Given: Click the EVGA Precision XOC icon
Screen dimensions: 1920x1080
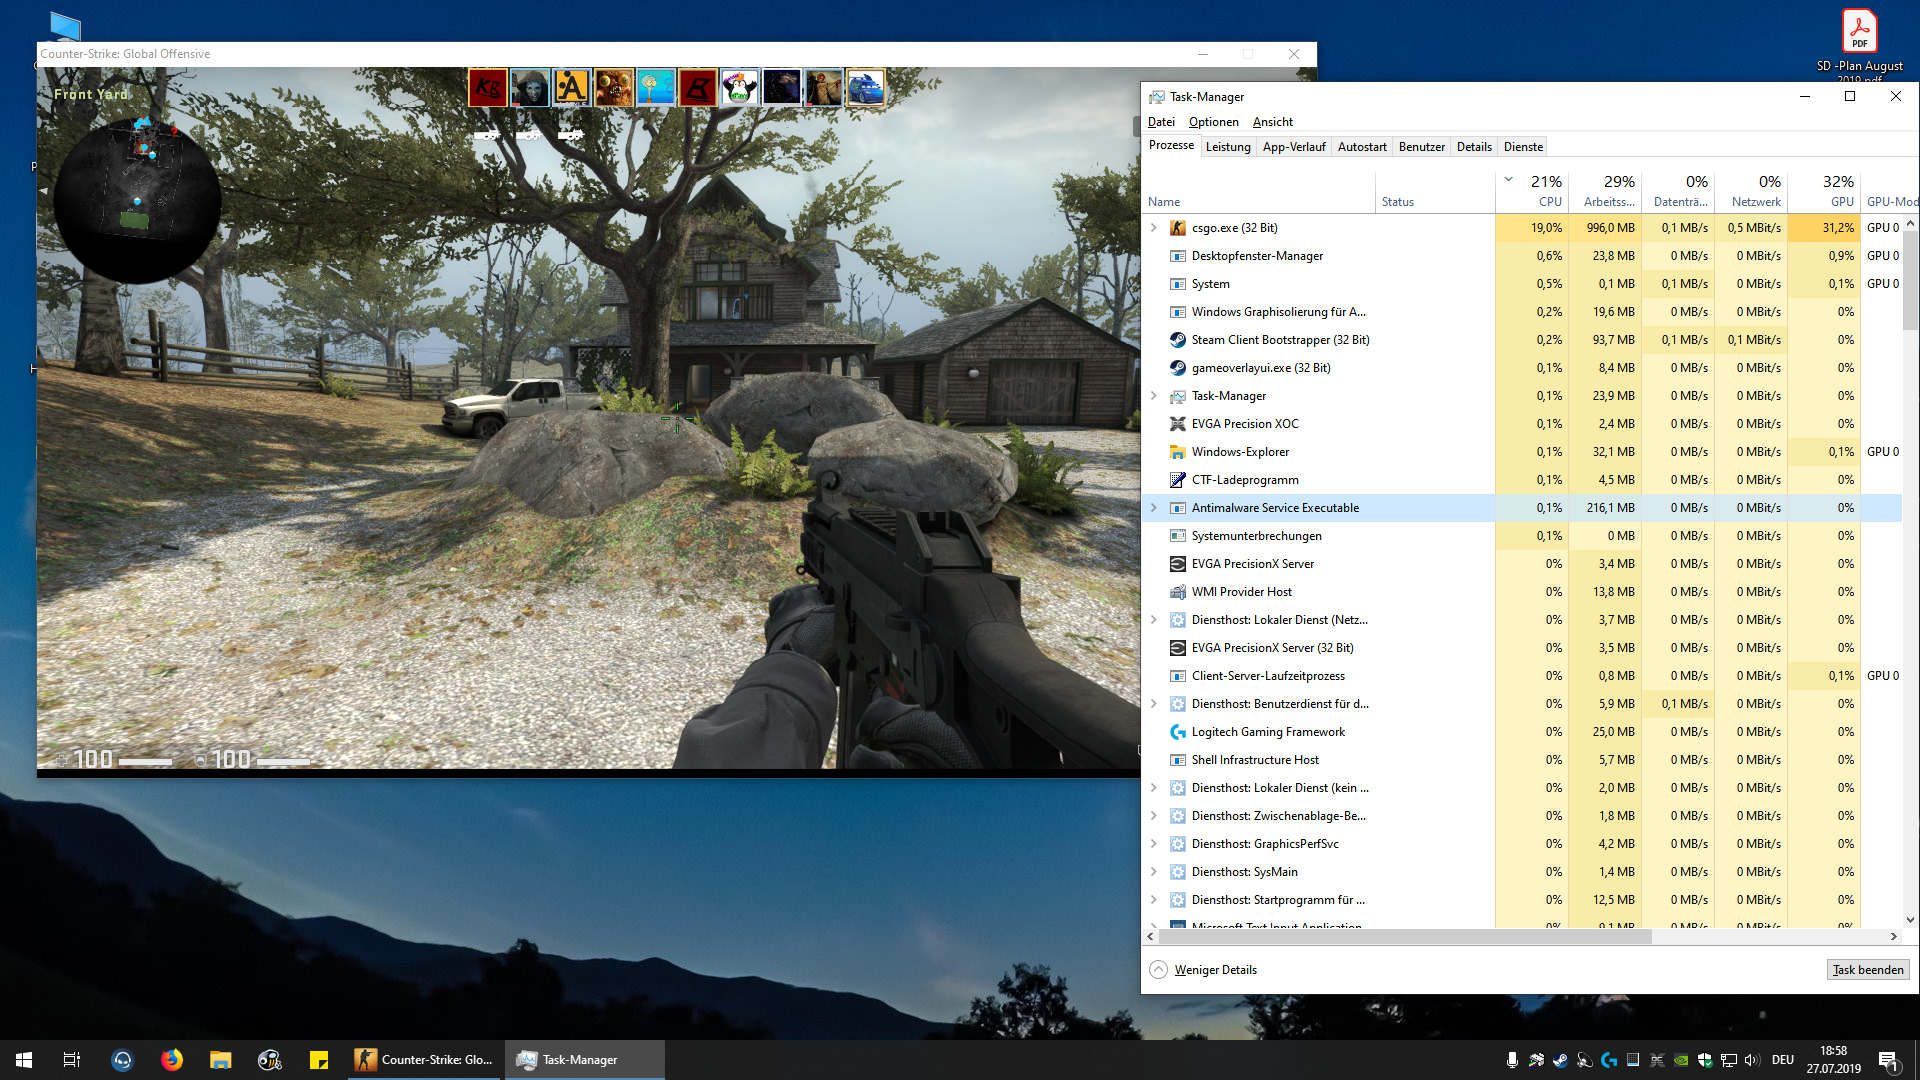Looking at the screenshot, I should pos(1178,424).
